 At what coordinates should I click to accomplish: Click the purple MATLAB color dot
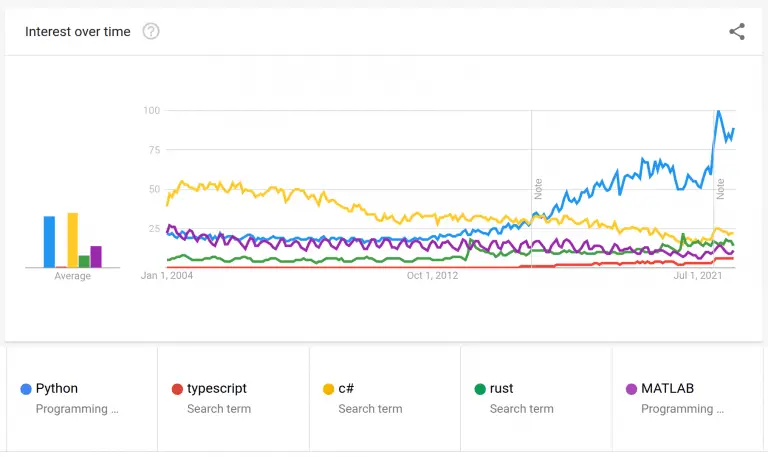(631, 389)
